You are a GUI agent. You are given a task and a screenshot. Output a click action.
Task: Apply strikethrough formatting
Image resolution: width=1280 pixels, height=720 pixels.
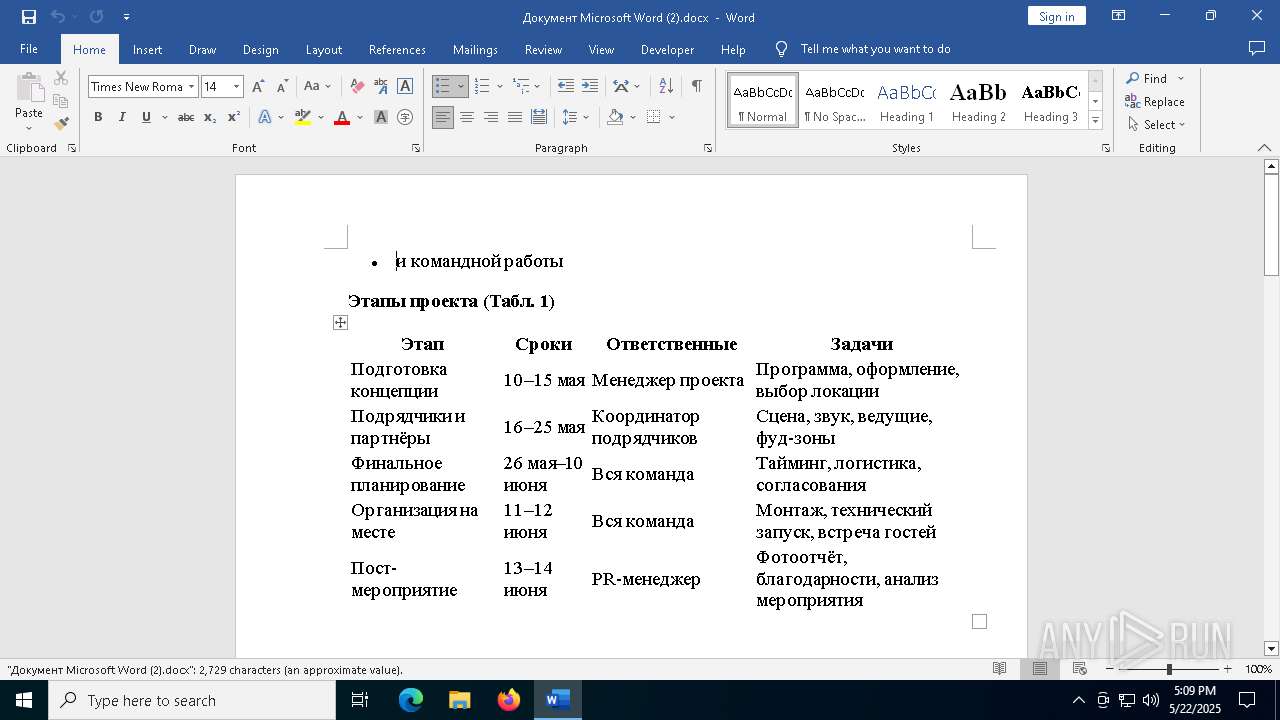[186, 117]
